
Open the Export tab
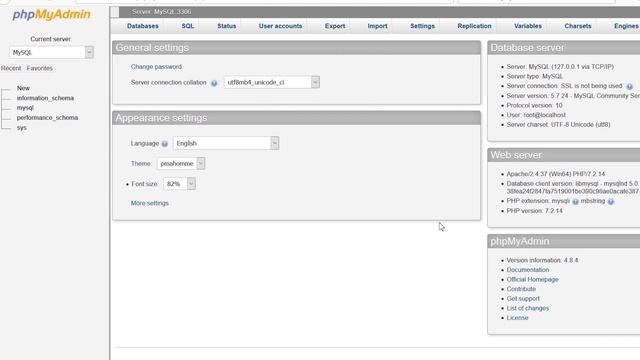click(x=335, y=26)
